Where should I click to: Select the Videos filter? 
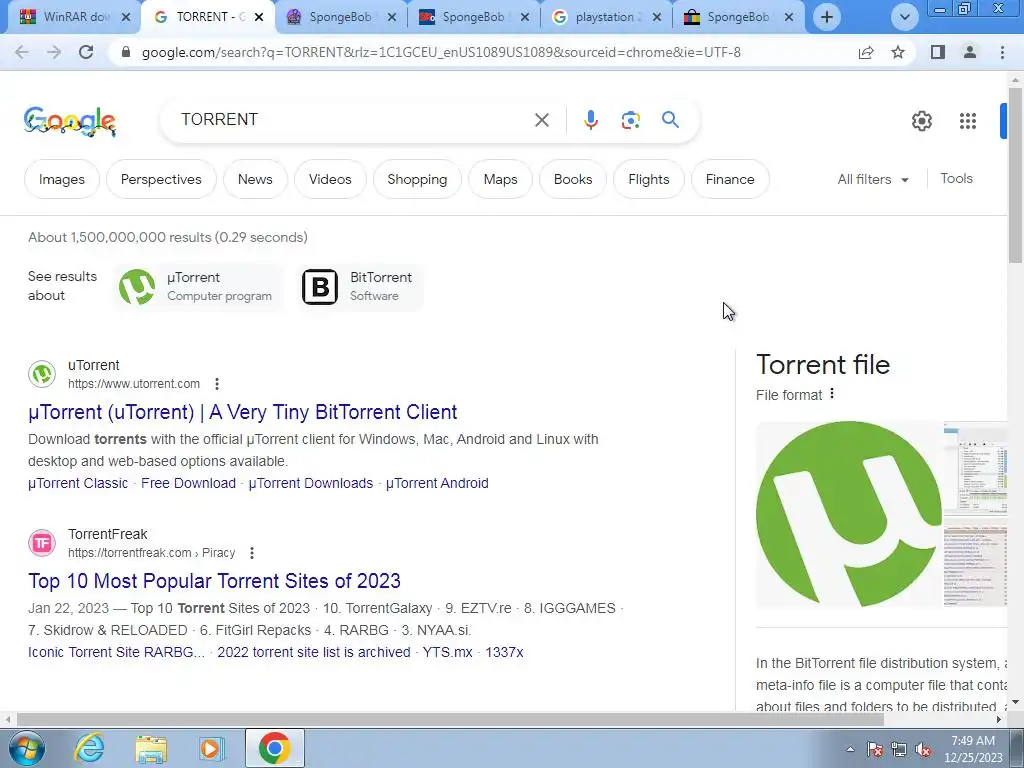pyautogui.click(x=330, y=179)
